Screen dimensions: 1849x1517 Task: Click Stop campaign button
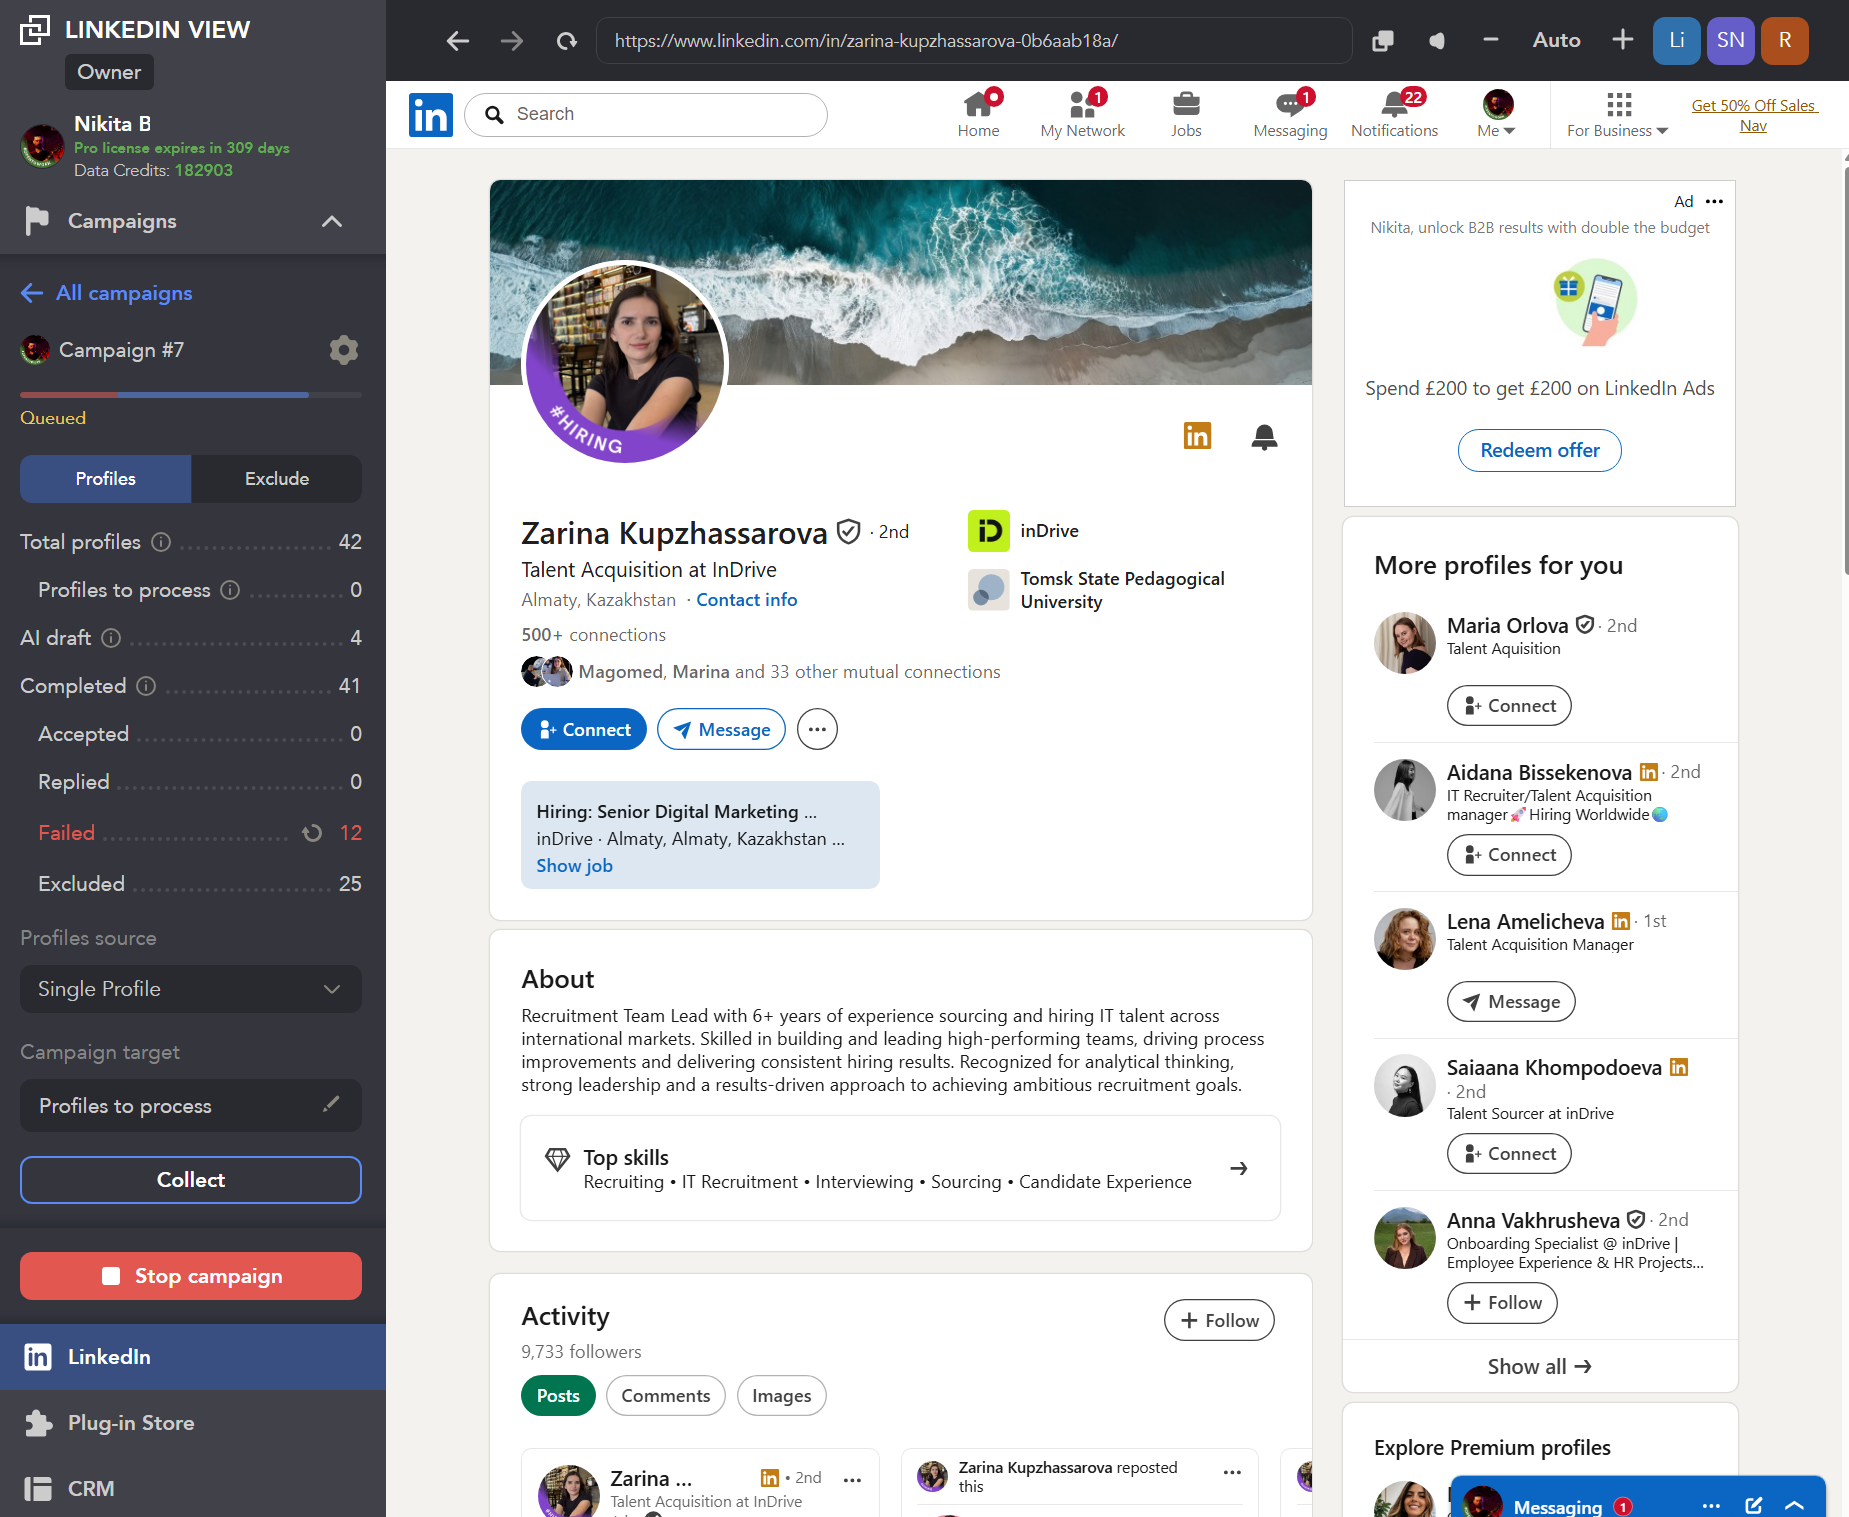tap(191, 1276)
